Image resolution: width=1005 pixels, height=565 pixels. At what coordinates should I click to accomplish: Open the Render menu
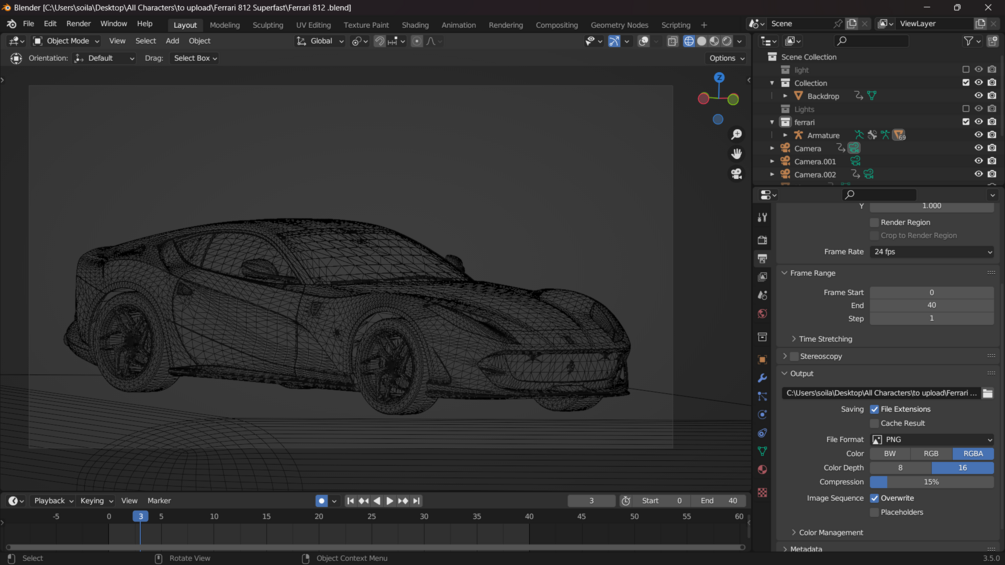tap(78, 24)
